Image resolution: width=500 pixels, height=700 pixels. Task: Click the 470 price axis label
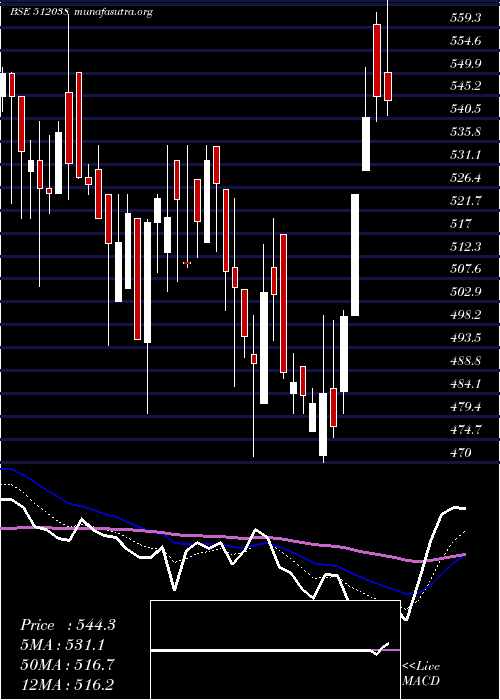tap(460, 453)
